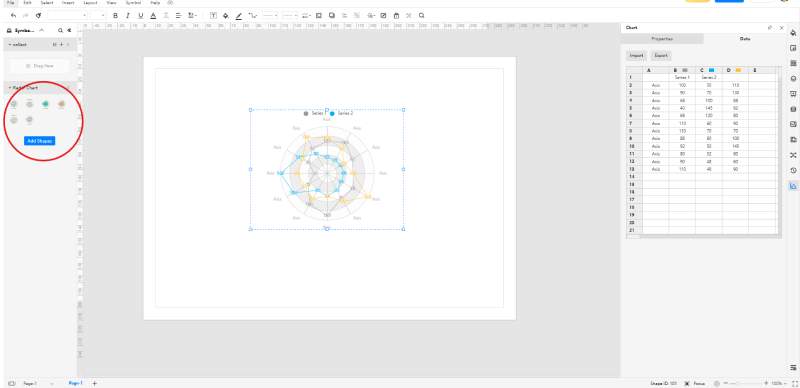Toggle Focus mode in status bar
Image resolution: width=800 pixels, height=388 pixels.
(x=696, y=383)
